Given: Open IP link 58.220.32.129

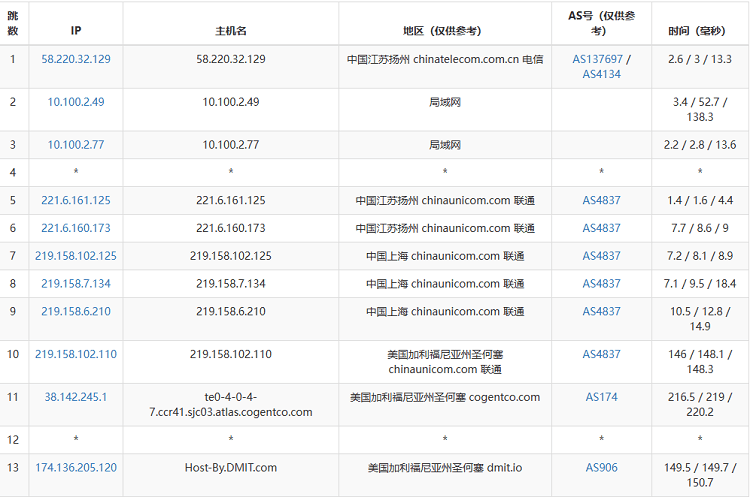Looking at the screenshot, I should [x=76, y=59].
